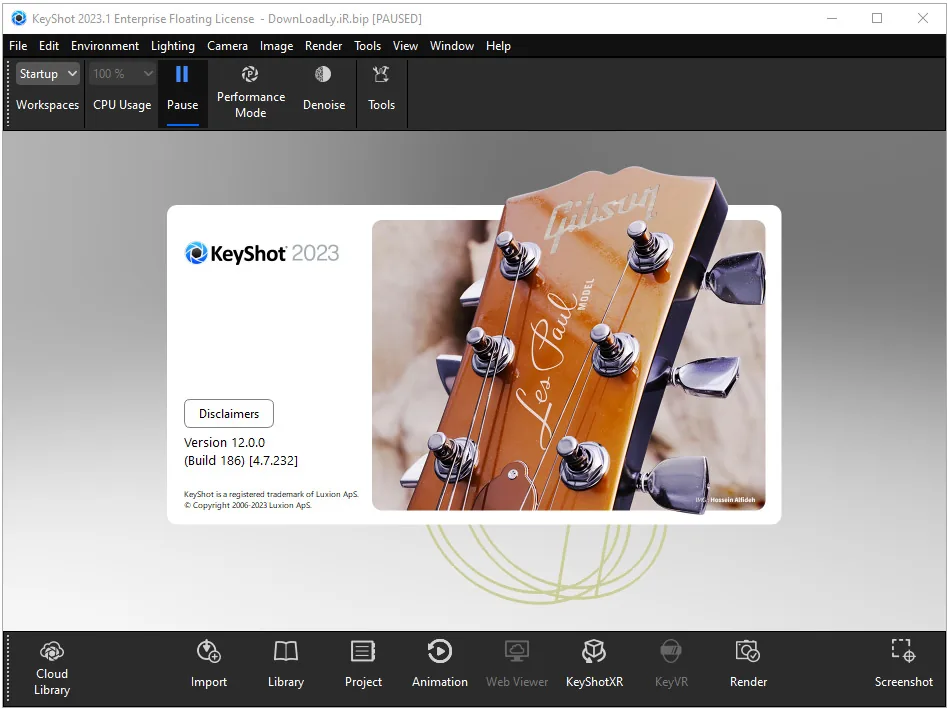This screenshot has height=709, width=948.
Task: Click the Les Paul guitar splash image
Action: (568, 364)
